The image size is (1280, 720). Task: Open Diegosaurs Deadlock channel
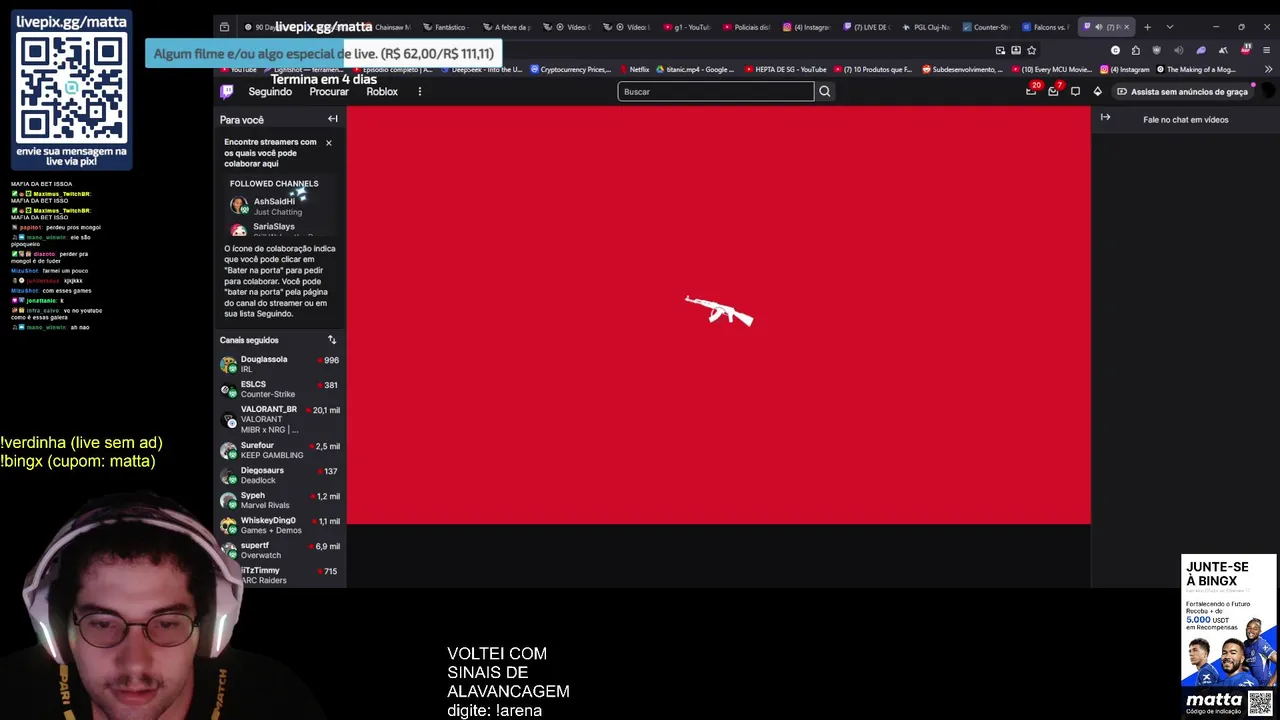coord(280,475)
